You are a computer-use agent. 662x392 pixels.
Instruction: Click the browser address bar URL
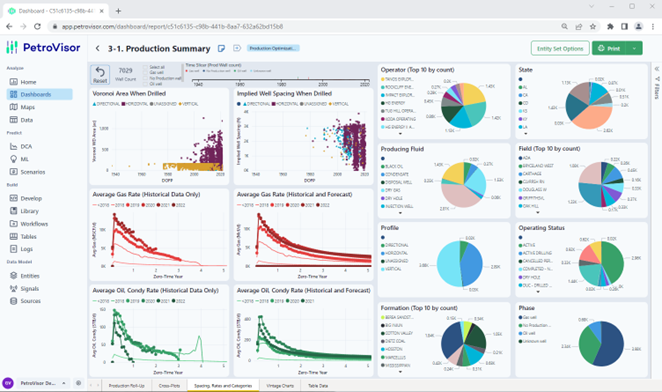point(172,26)
